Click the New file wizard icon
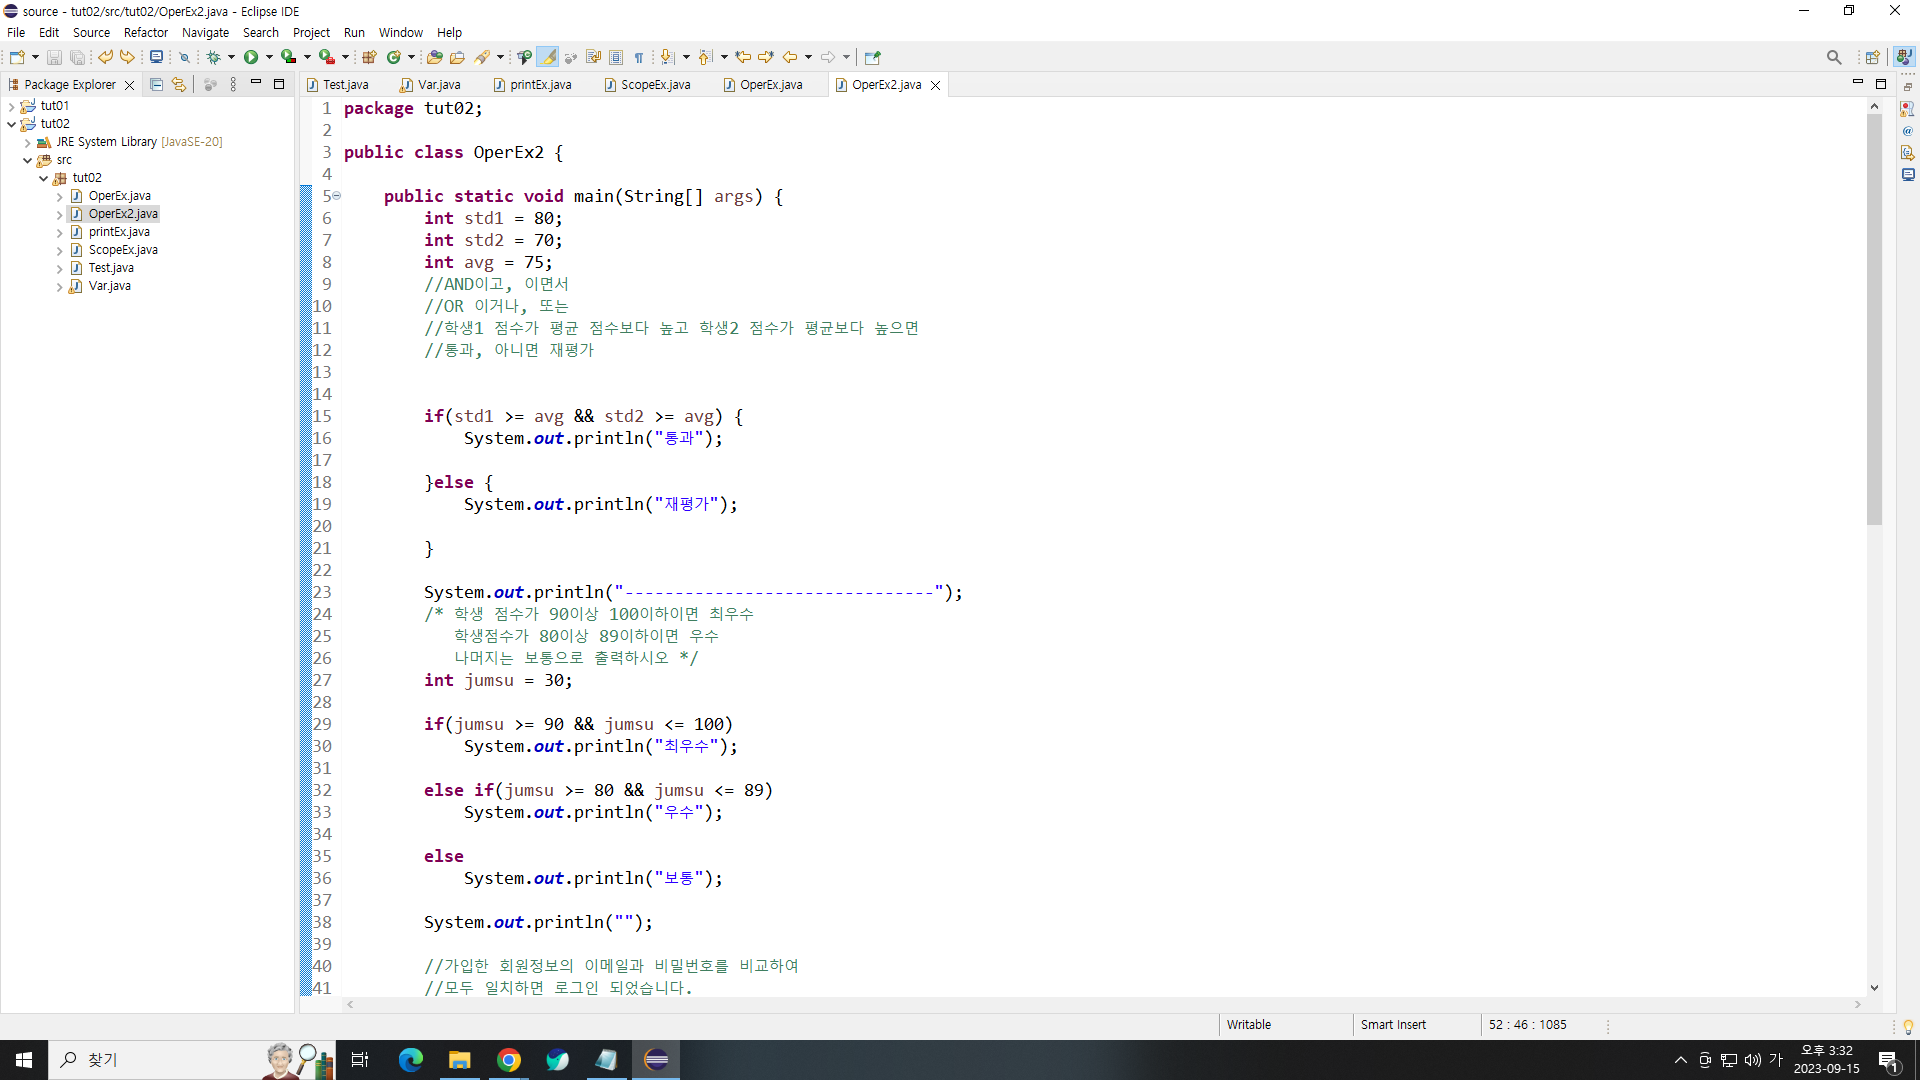1920x1080 pixels. coord(17,57)
